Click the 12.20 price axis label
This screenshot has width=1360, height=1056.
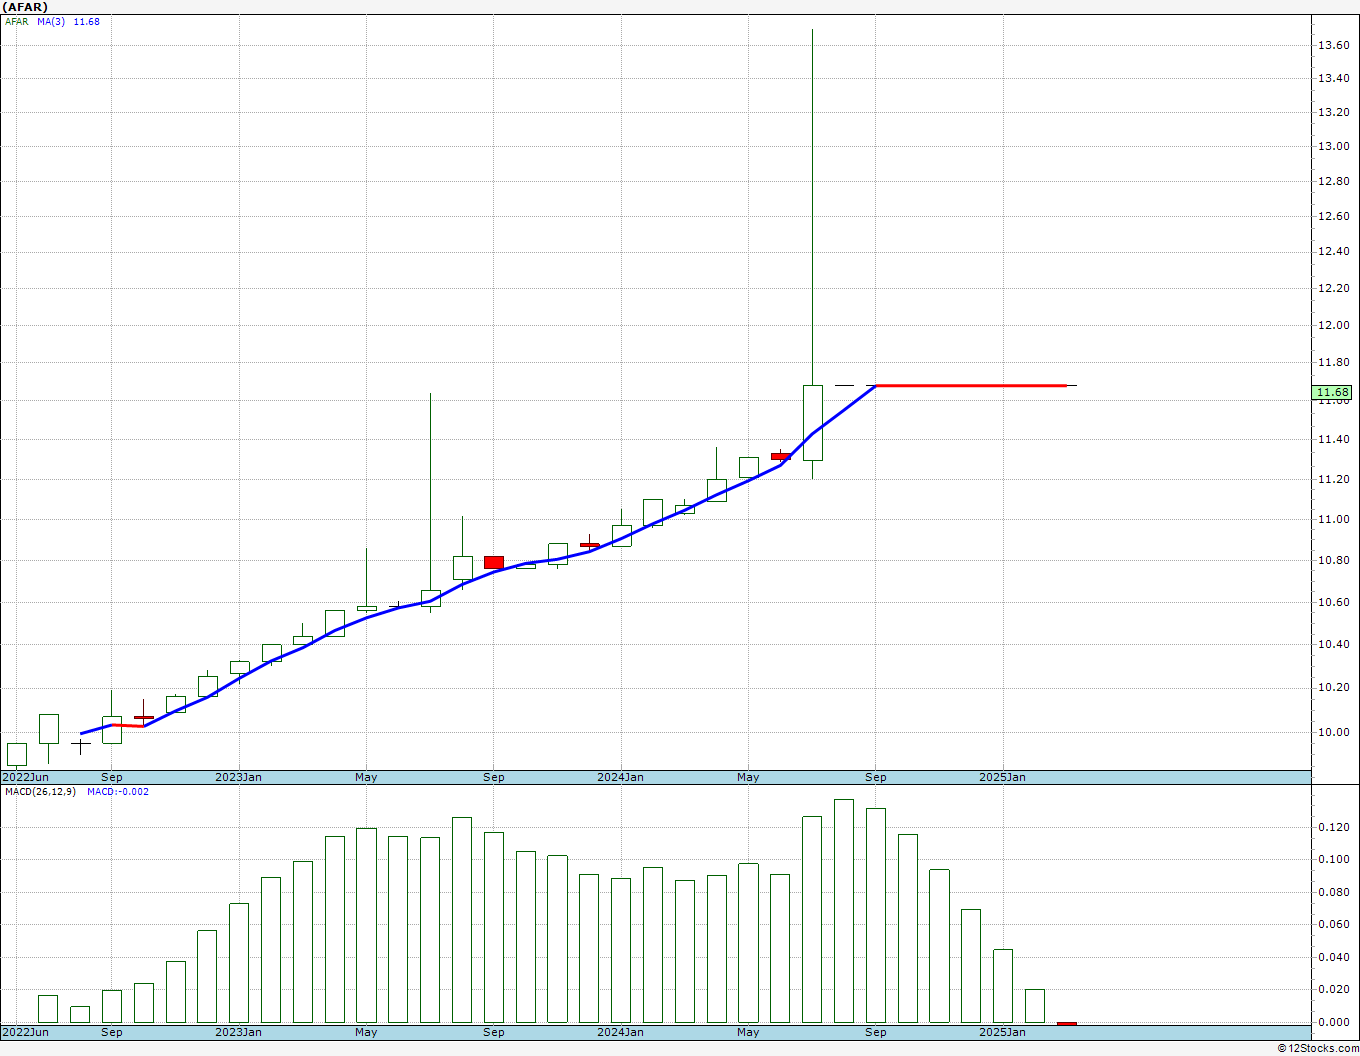1334,289
